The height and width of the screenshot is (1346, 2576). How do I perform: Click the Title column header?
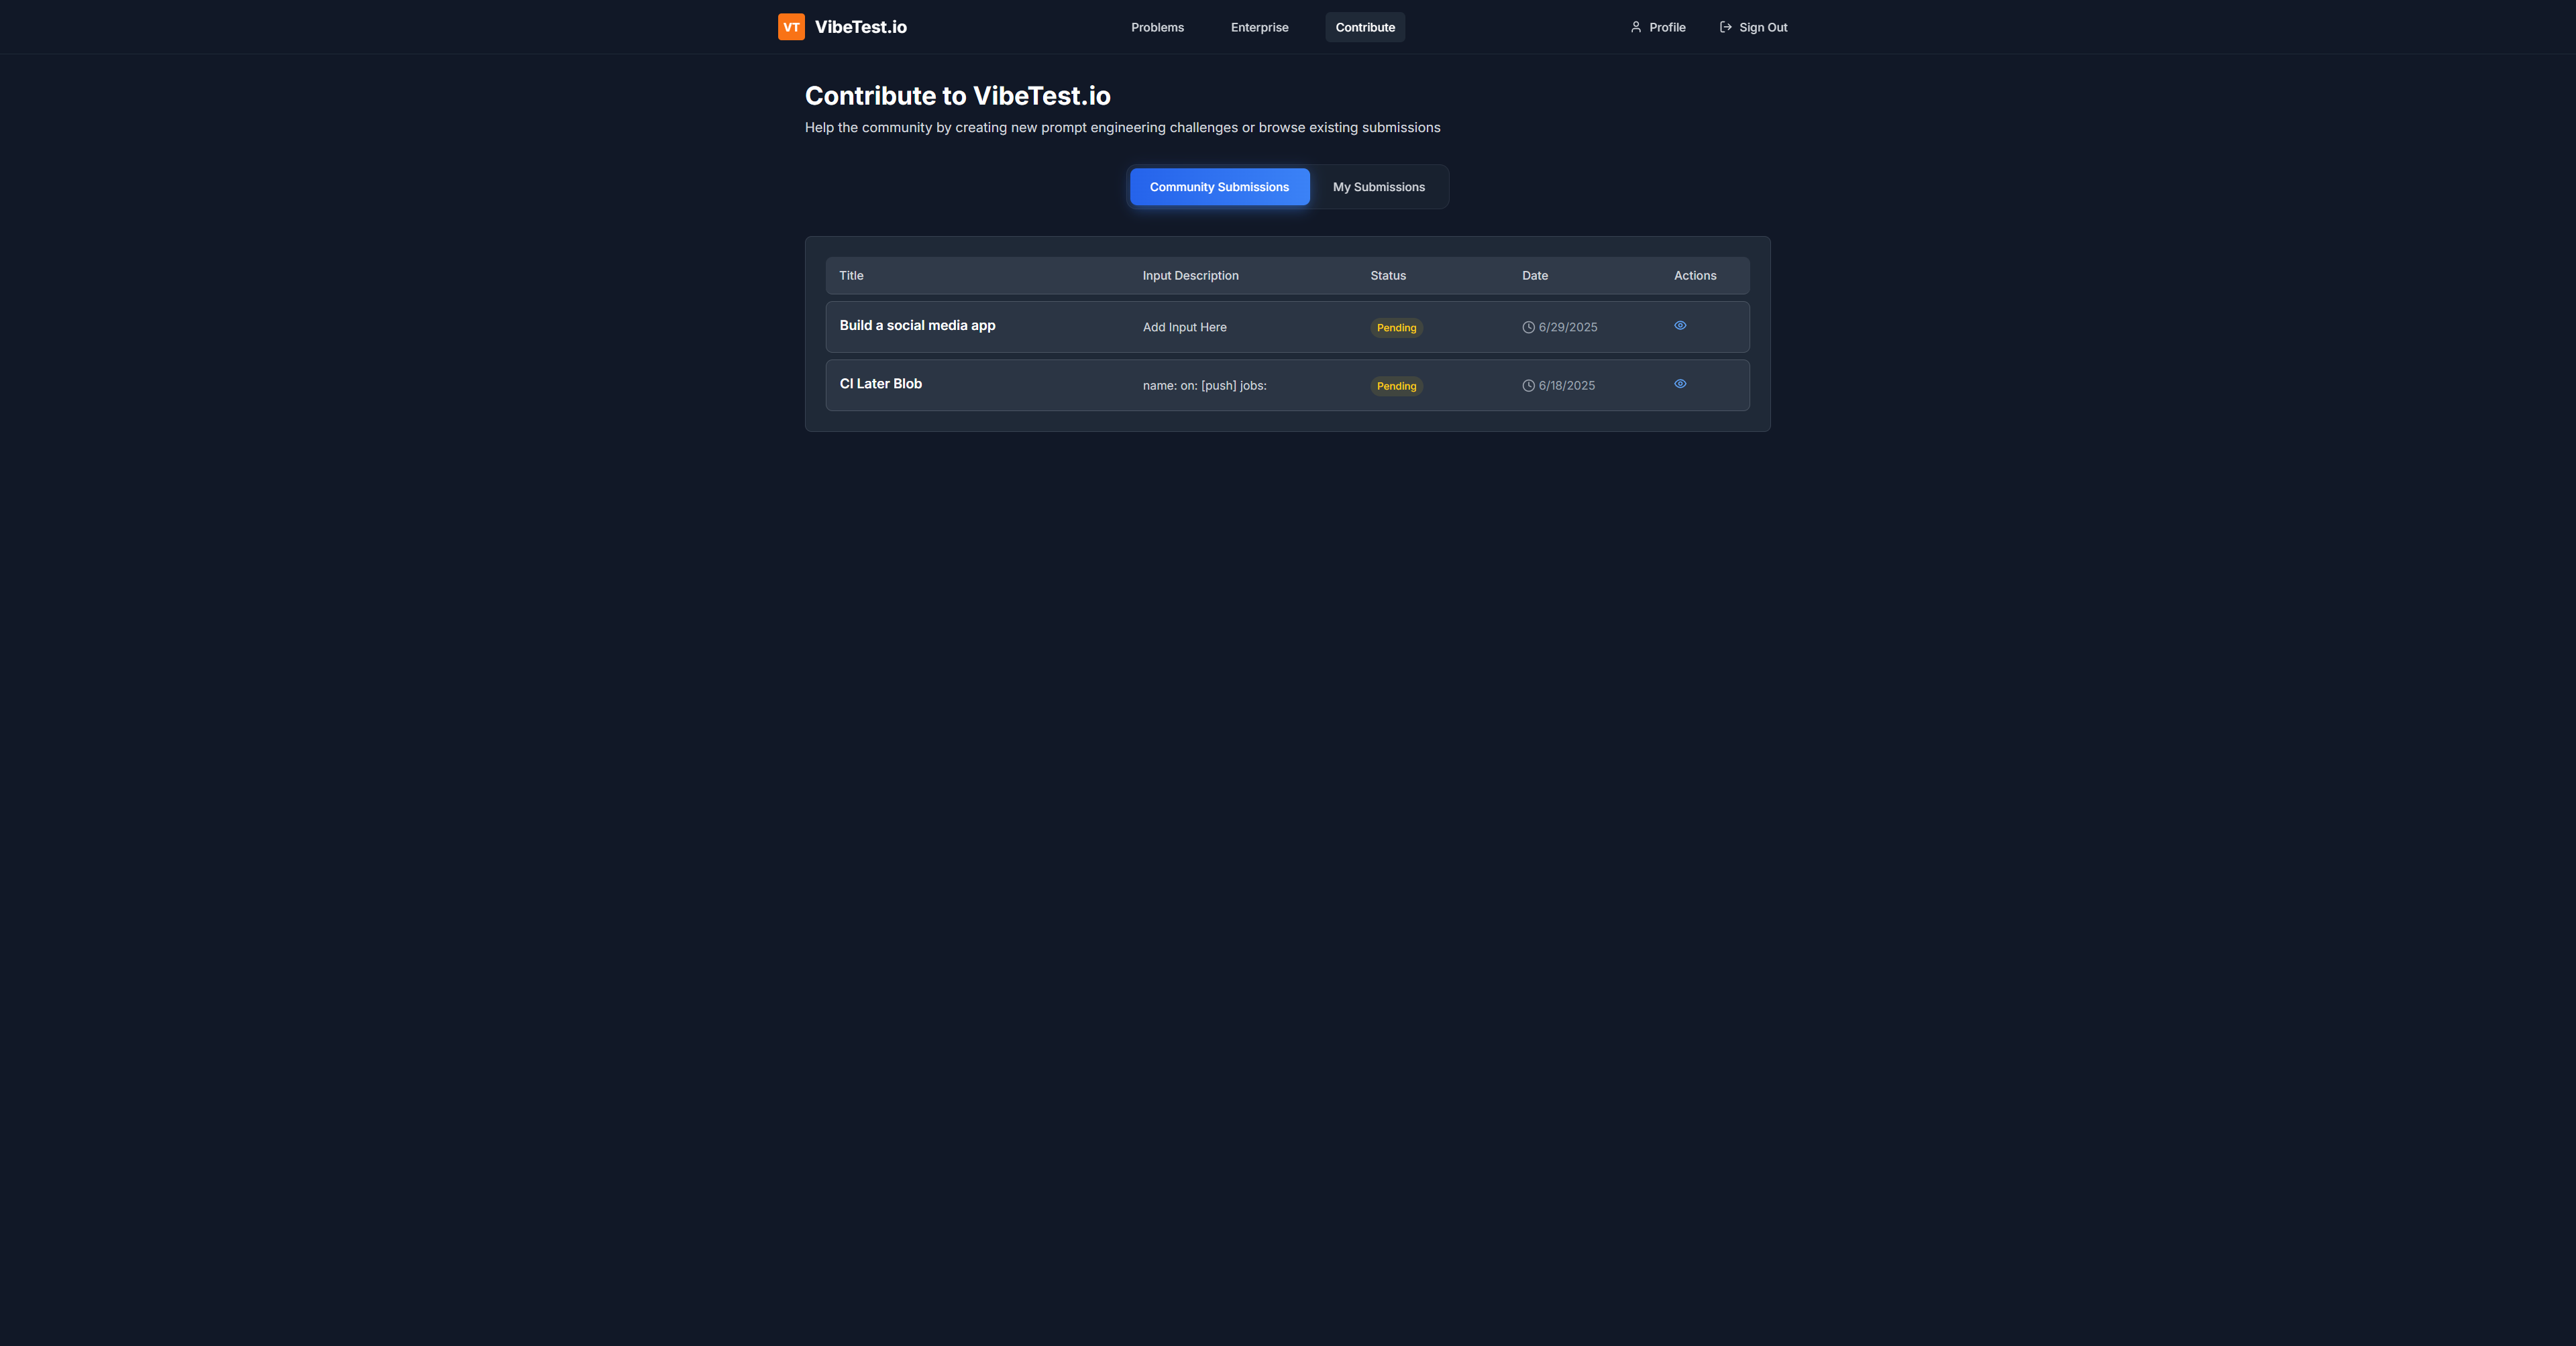coord(851,276)
